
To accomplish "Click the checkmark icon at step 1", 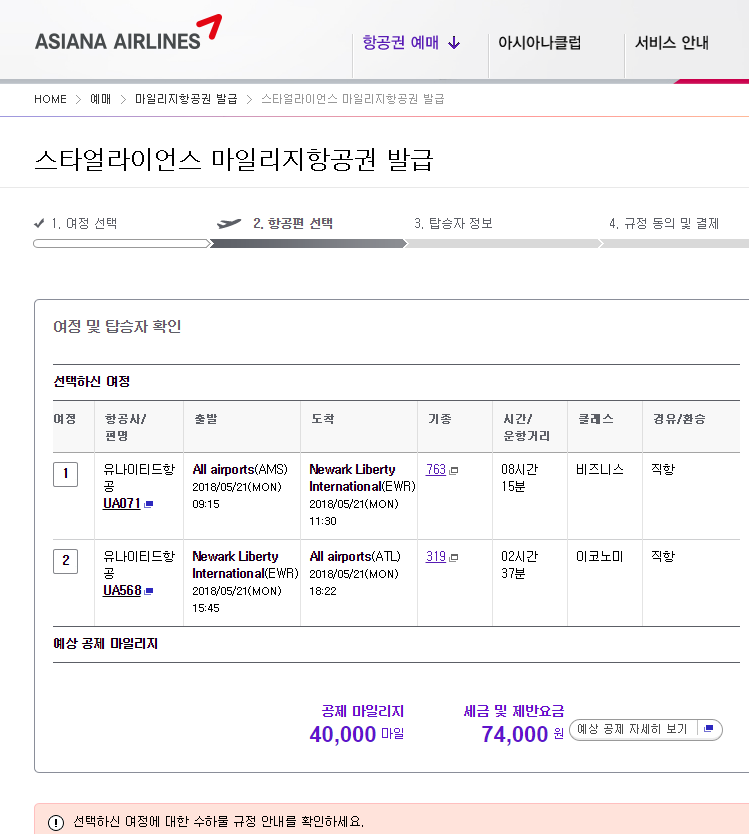I will click(x=39, y=223).
